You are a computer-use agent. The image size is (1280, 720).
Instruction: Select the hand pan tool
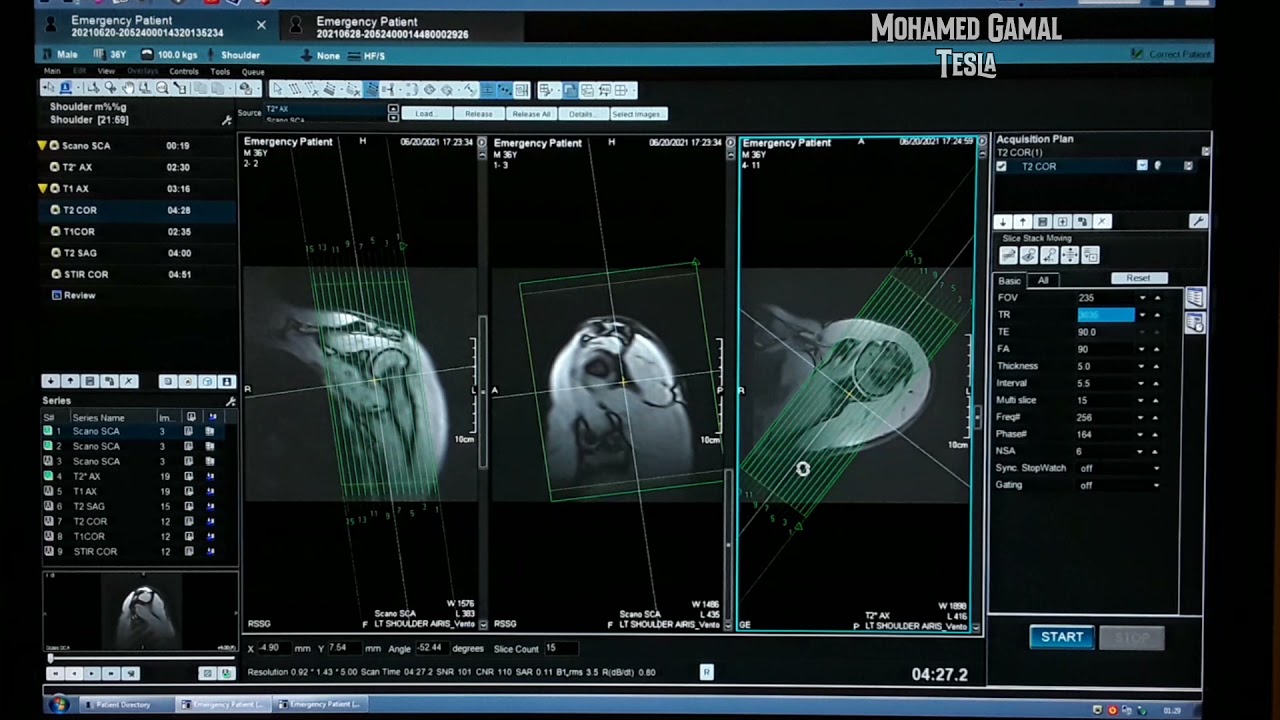point(129,88)
